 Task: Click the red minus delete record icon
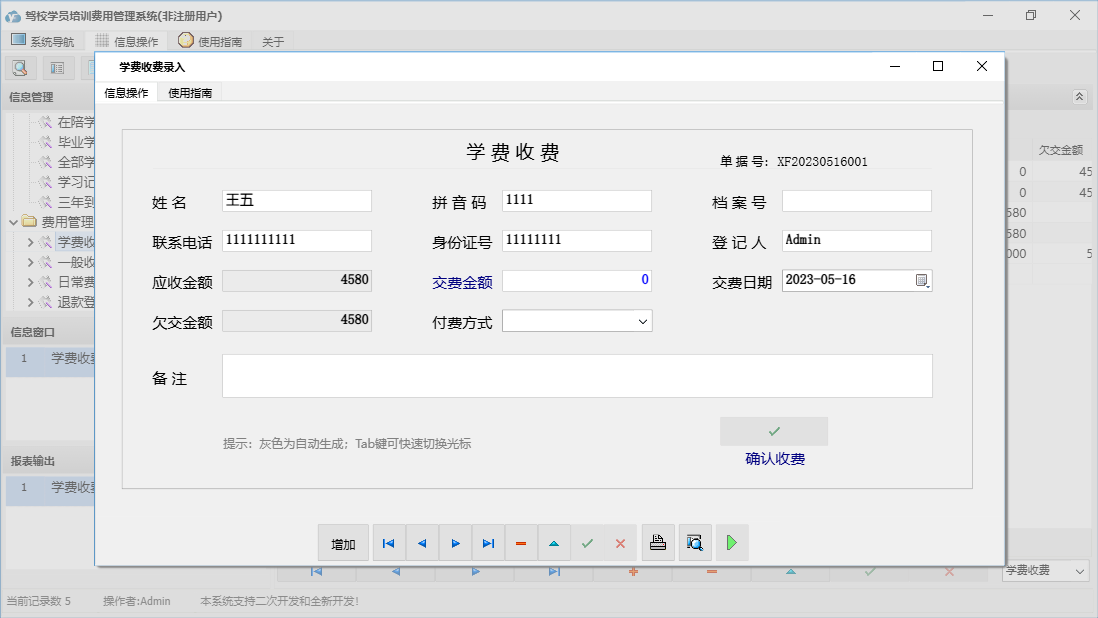pos(521,543)
